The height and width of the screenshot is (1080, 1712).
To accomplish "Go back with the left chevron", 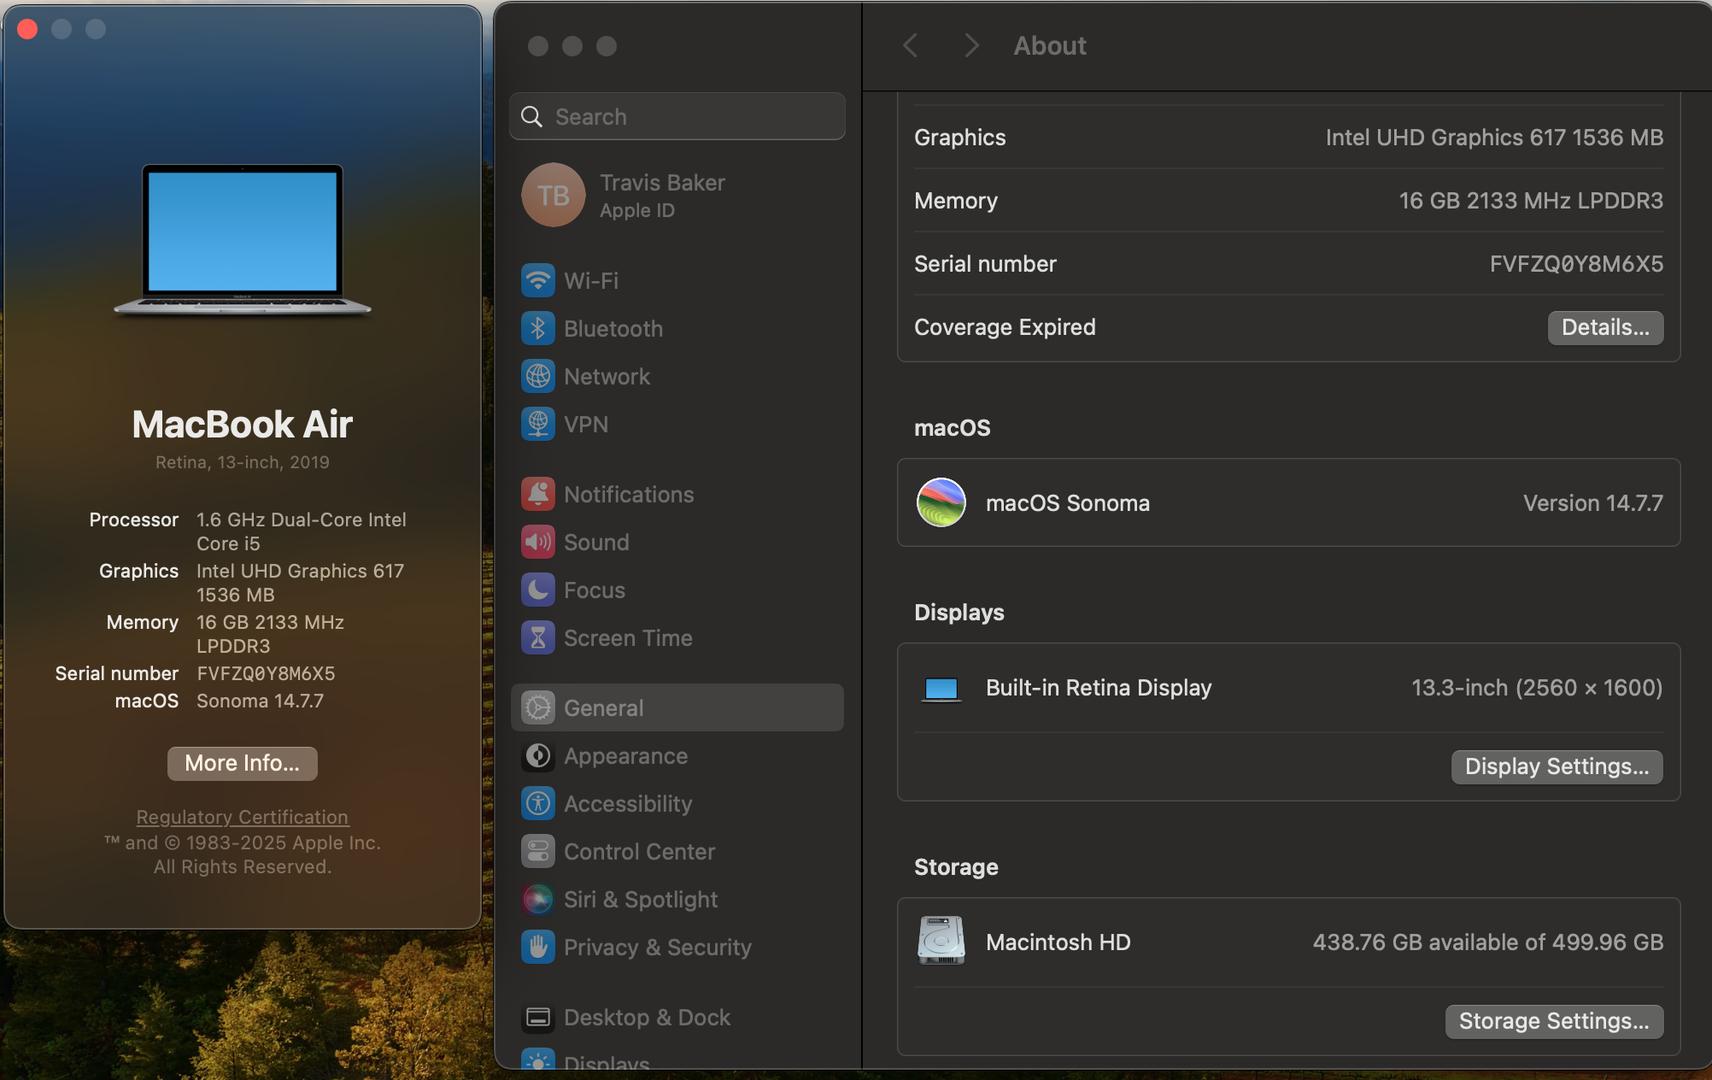I will pos(910,46).
